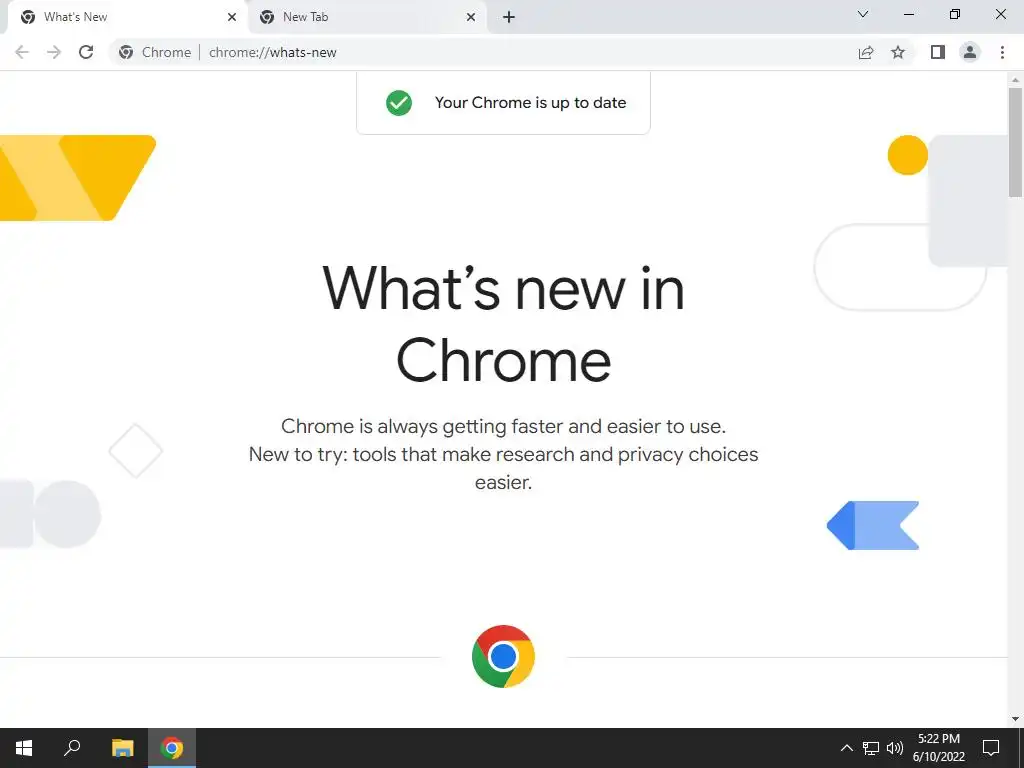Show hidden system tray icons
Image resolution: width=1024 pixels, height=768 pixels.
coord(846,748)
